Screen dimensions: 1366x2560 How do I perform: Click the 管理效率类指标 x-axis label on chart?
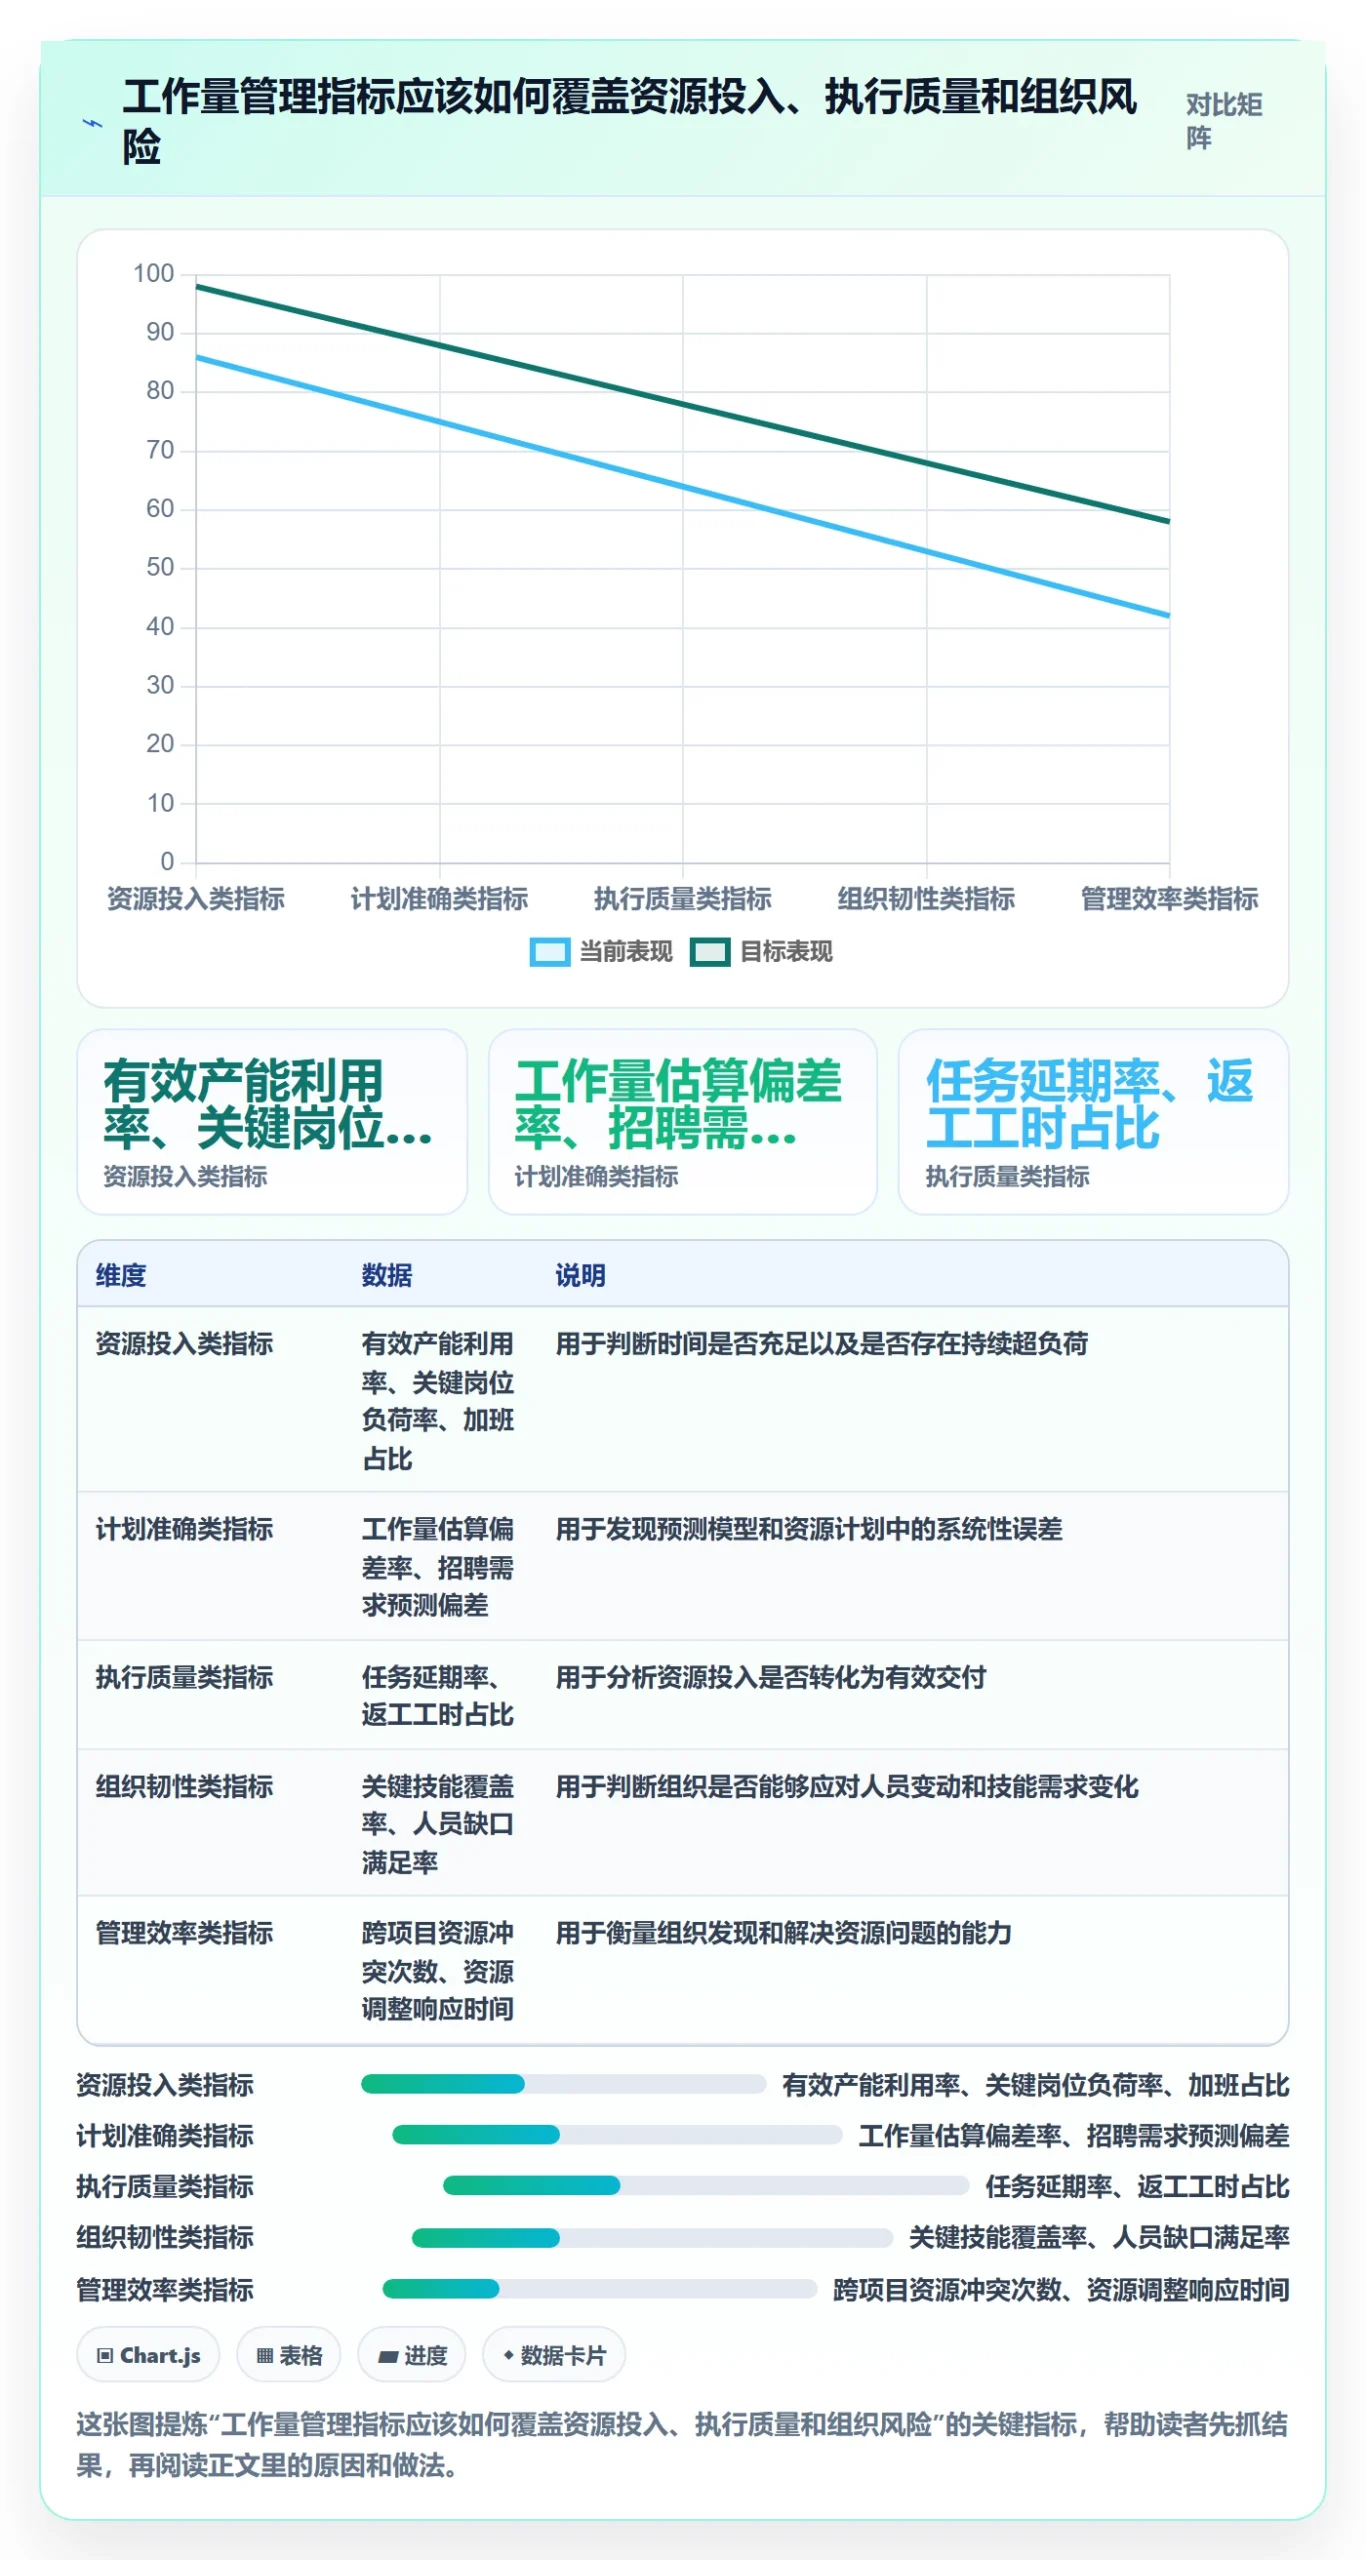tap(1170, 898)
